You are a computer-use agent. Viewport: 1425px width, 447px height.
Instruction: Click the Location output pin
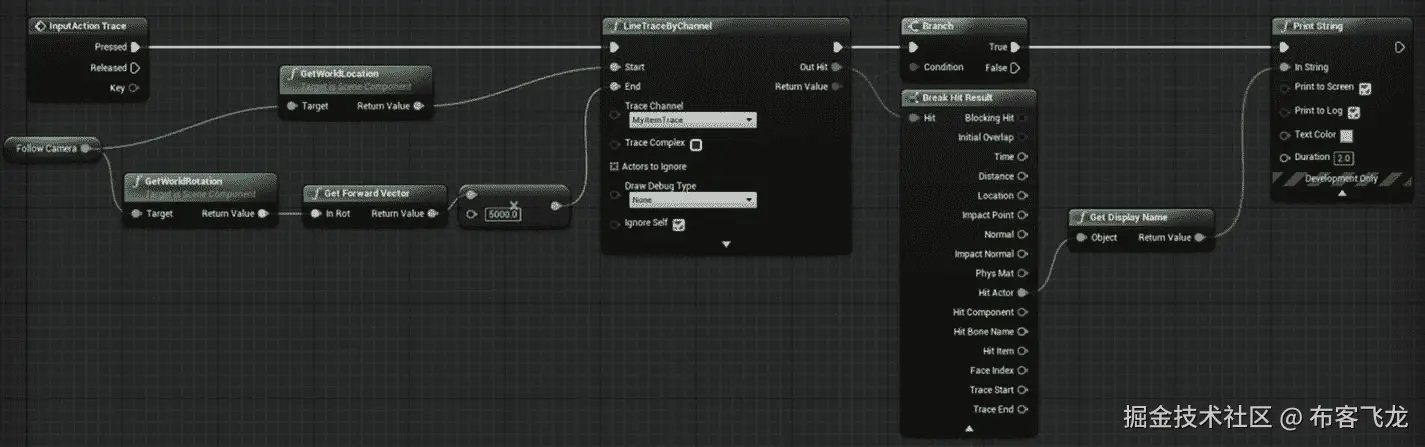click(1022, 196)
